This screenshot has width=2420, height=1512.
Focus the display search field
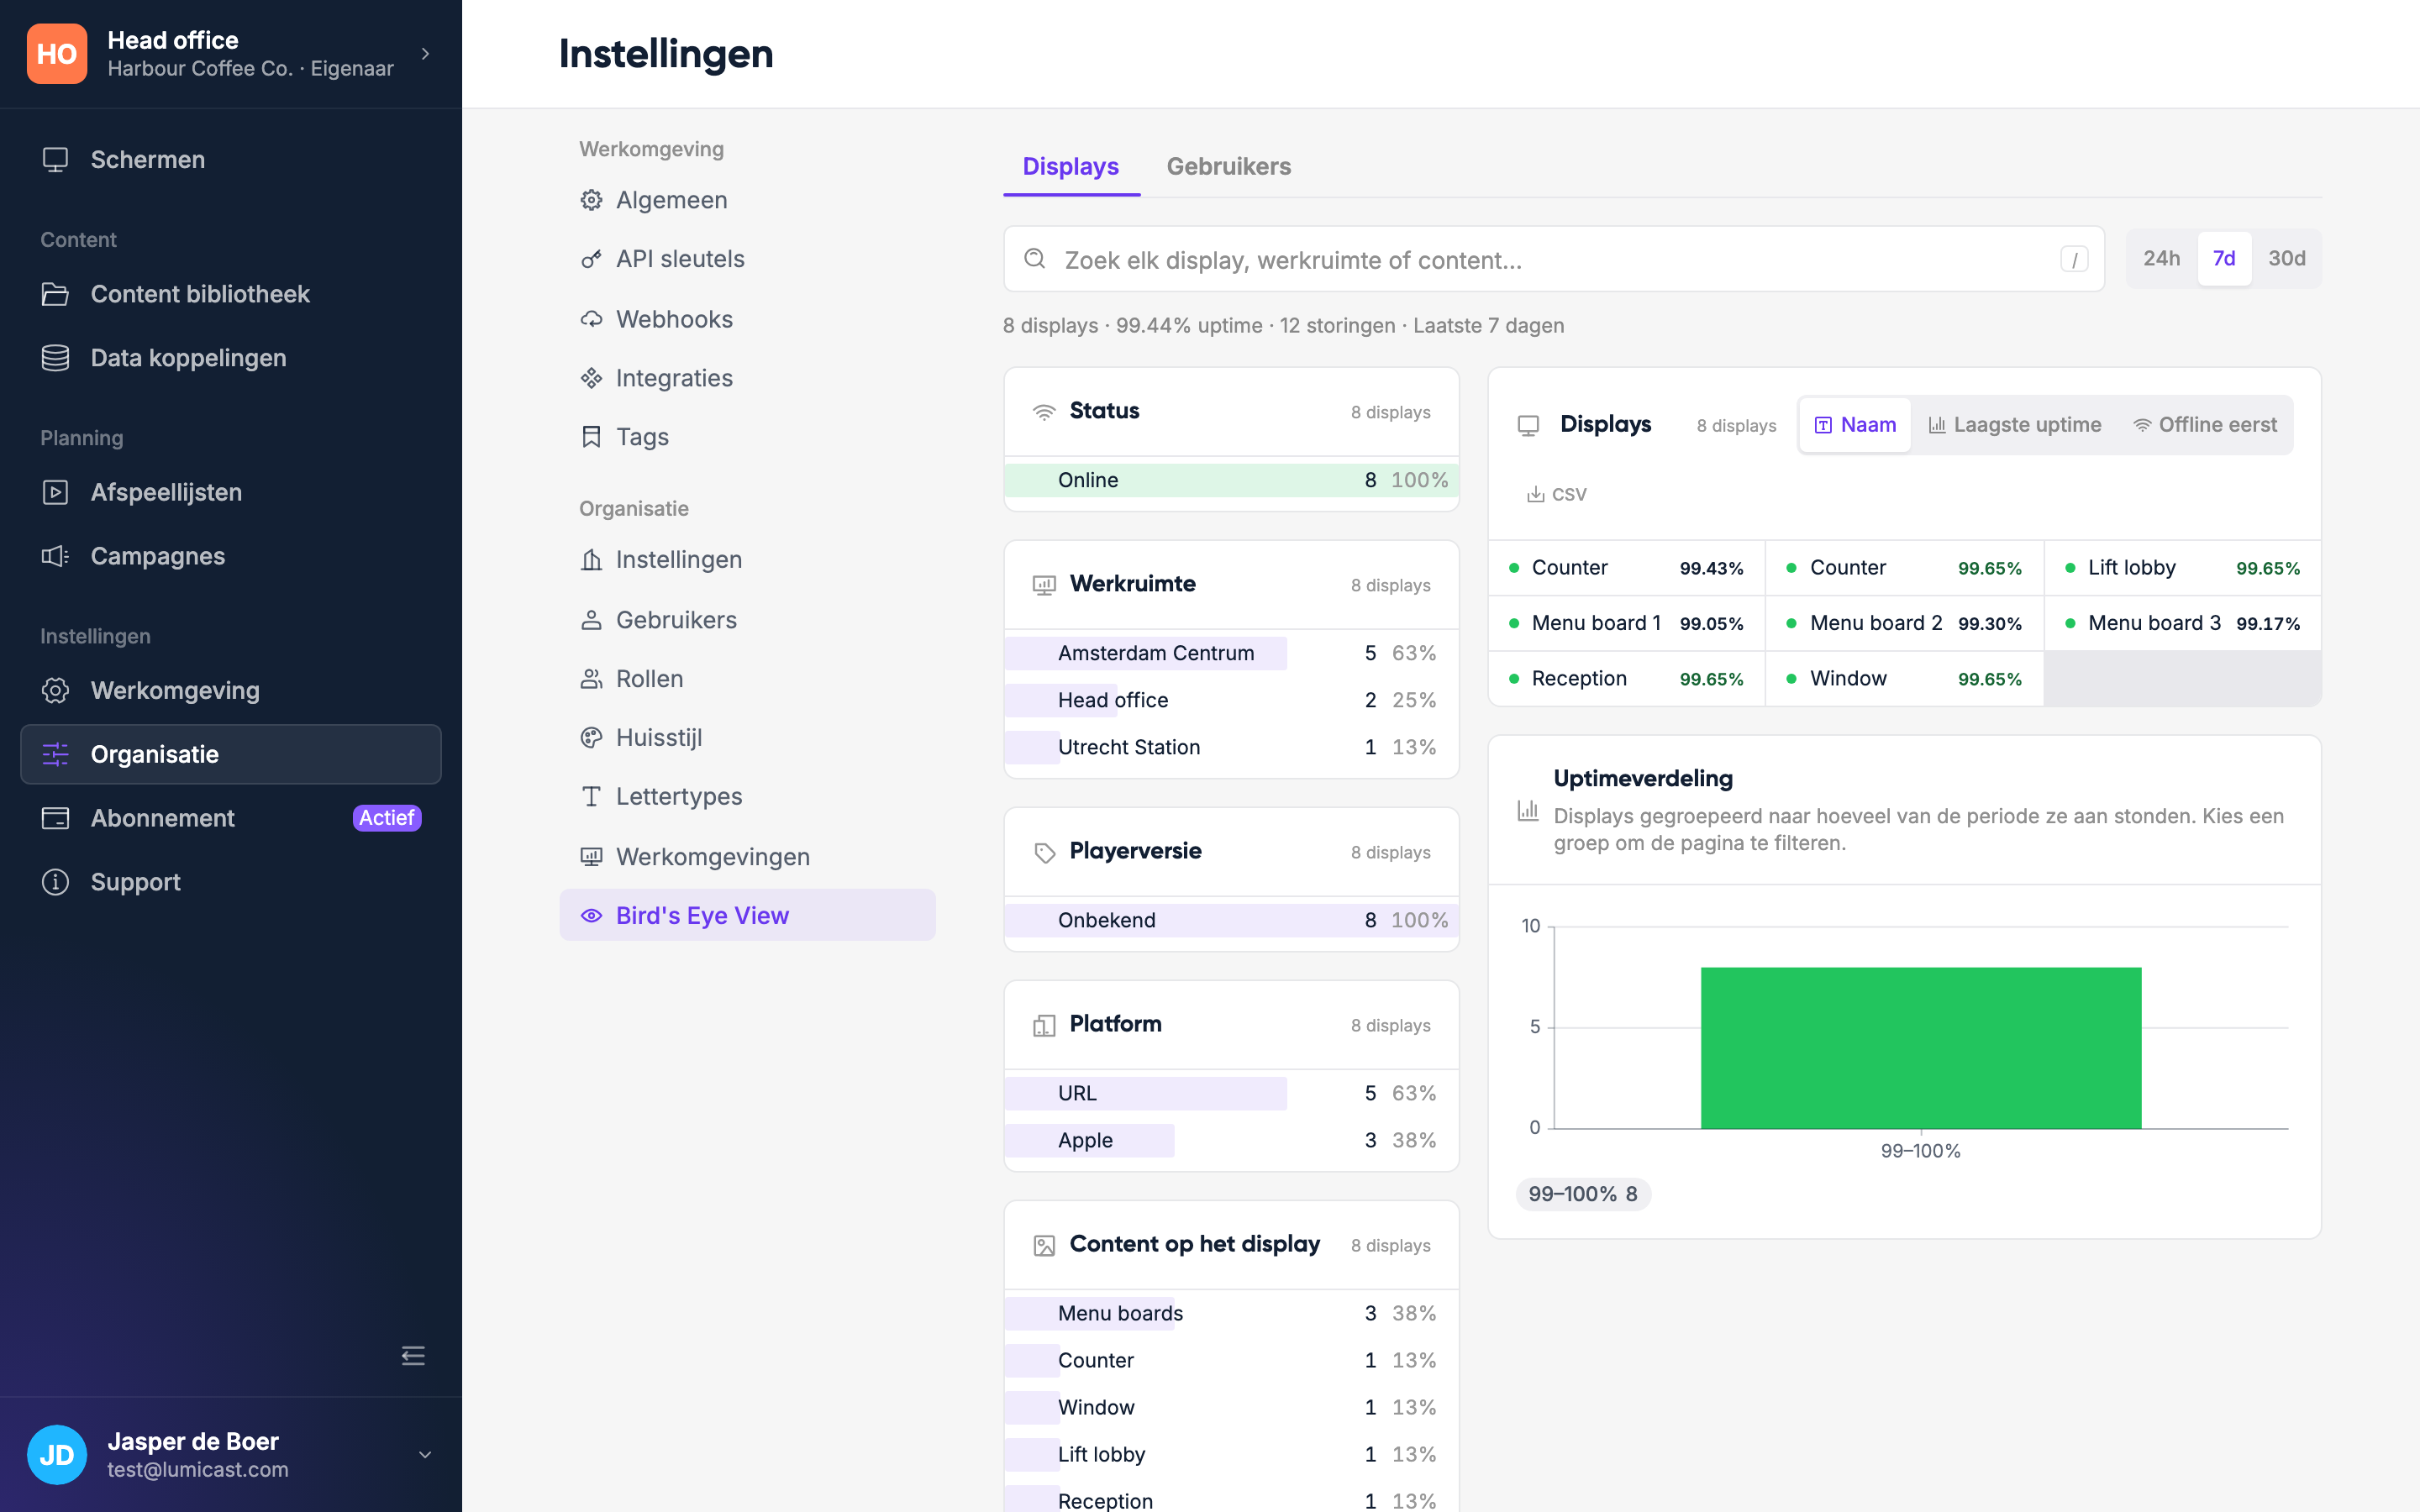pos(1553,260)
